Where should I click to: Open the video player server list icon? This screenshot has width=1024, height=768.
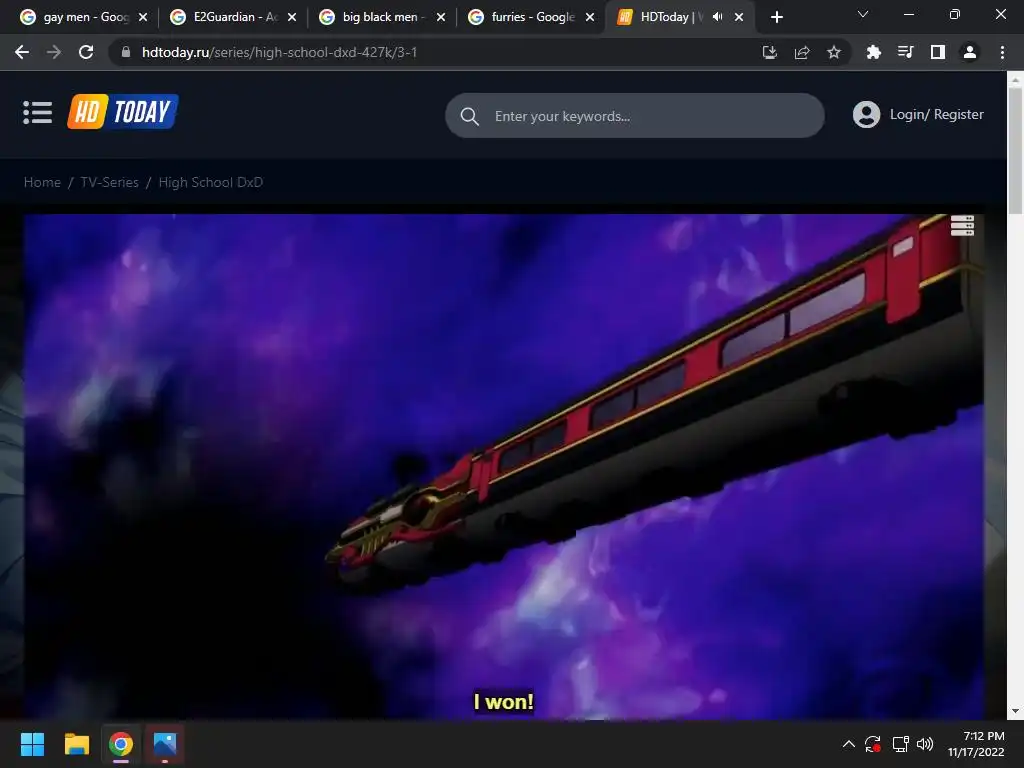pos(962,225)
